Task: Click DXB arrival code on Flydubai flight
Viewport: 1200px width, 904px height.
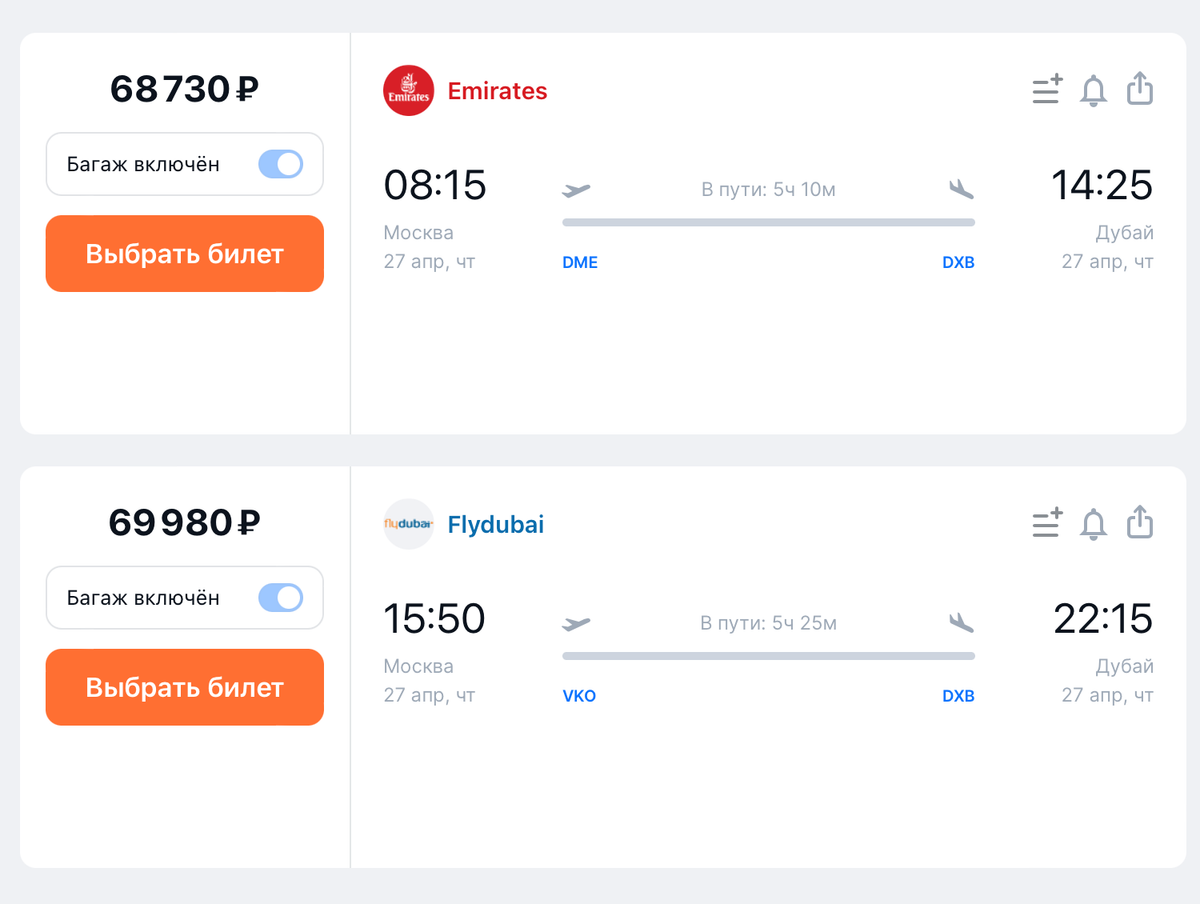Action: pyautogui.click(x=958, y=696)
